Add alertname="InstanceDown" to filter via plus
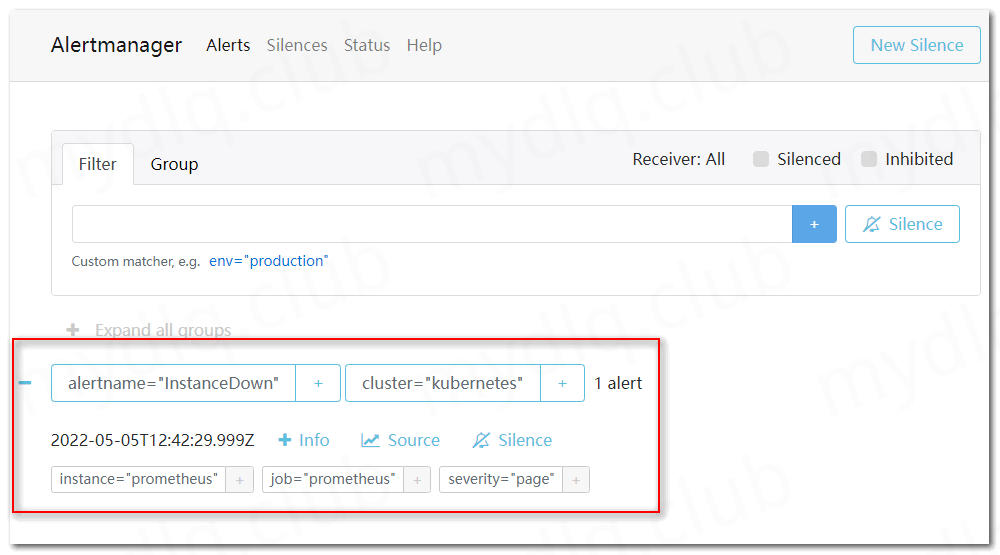The width and height of the screenshot is (1000, 555). [318, 383]
